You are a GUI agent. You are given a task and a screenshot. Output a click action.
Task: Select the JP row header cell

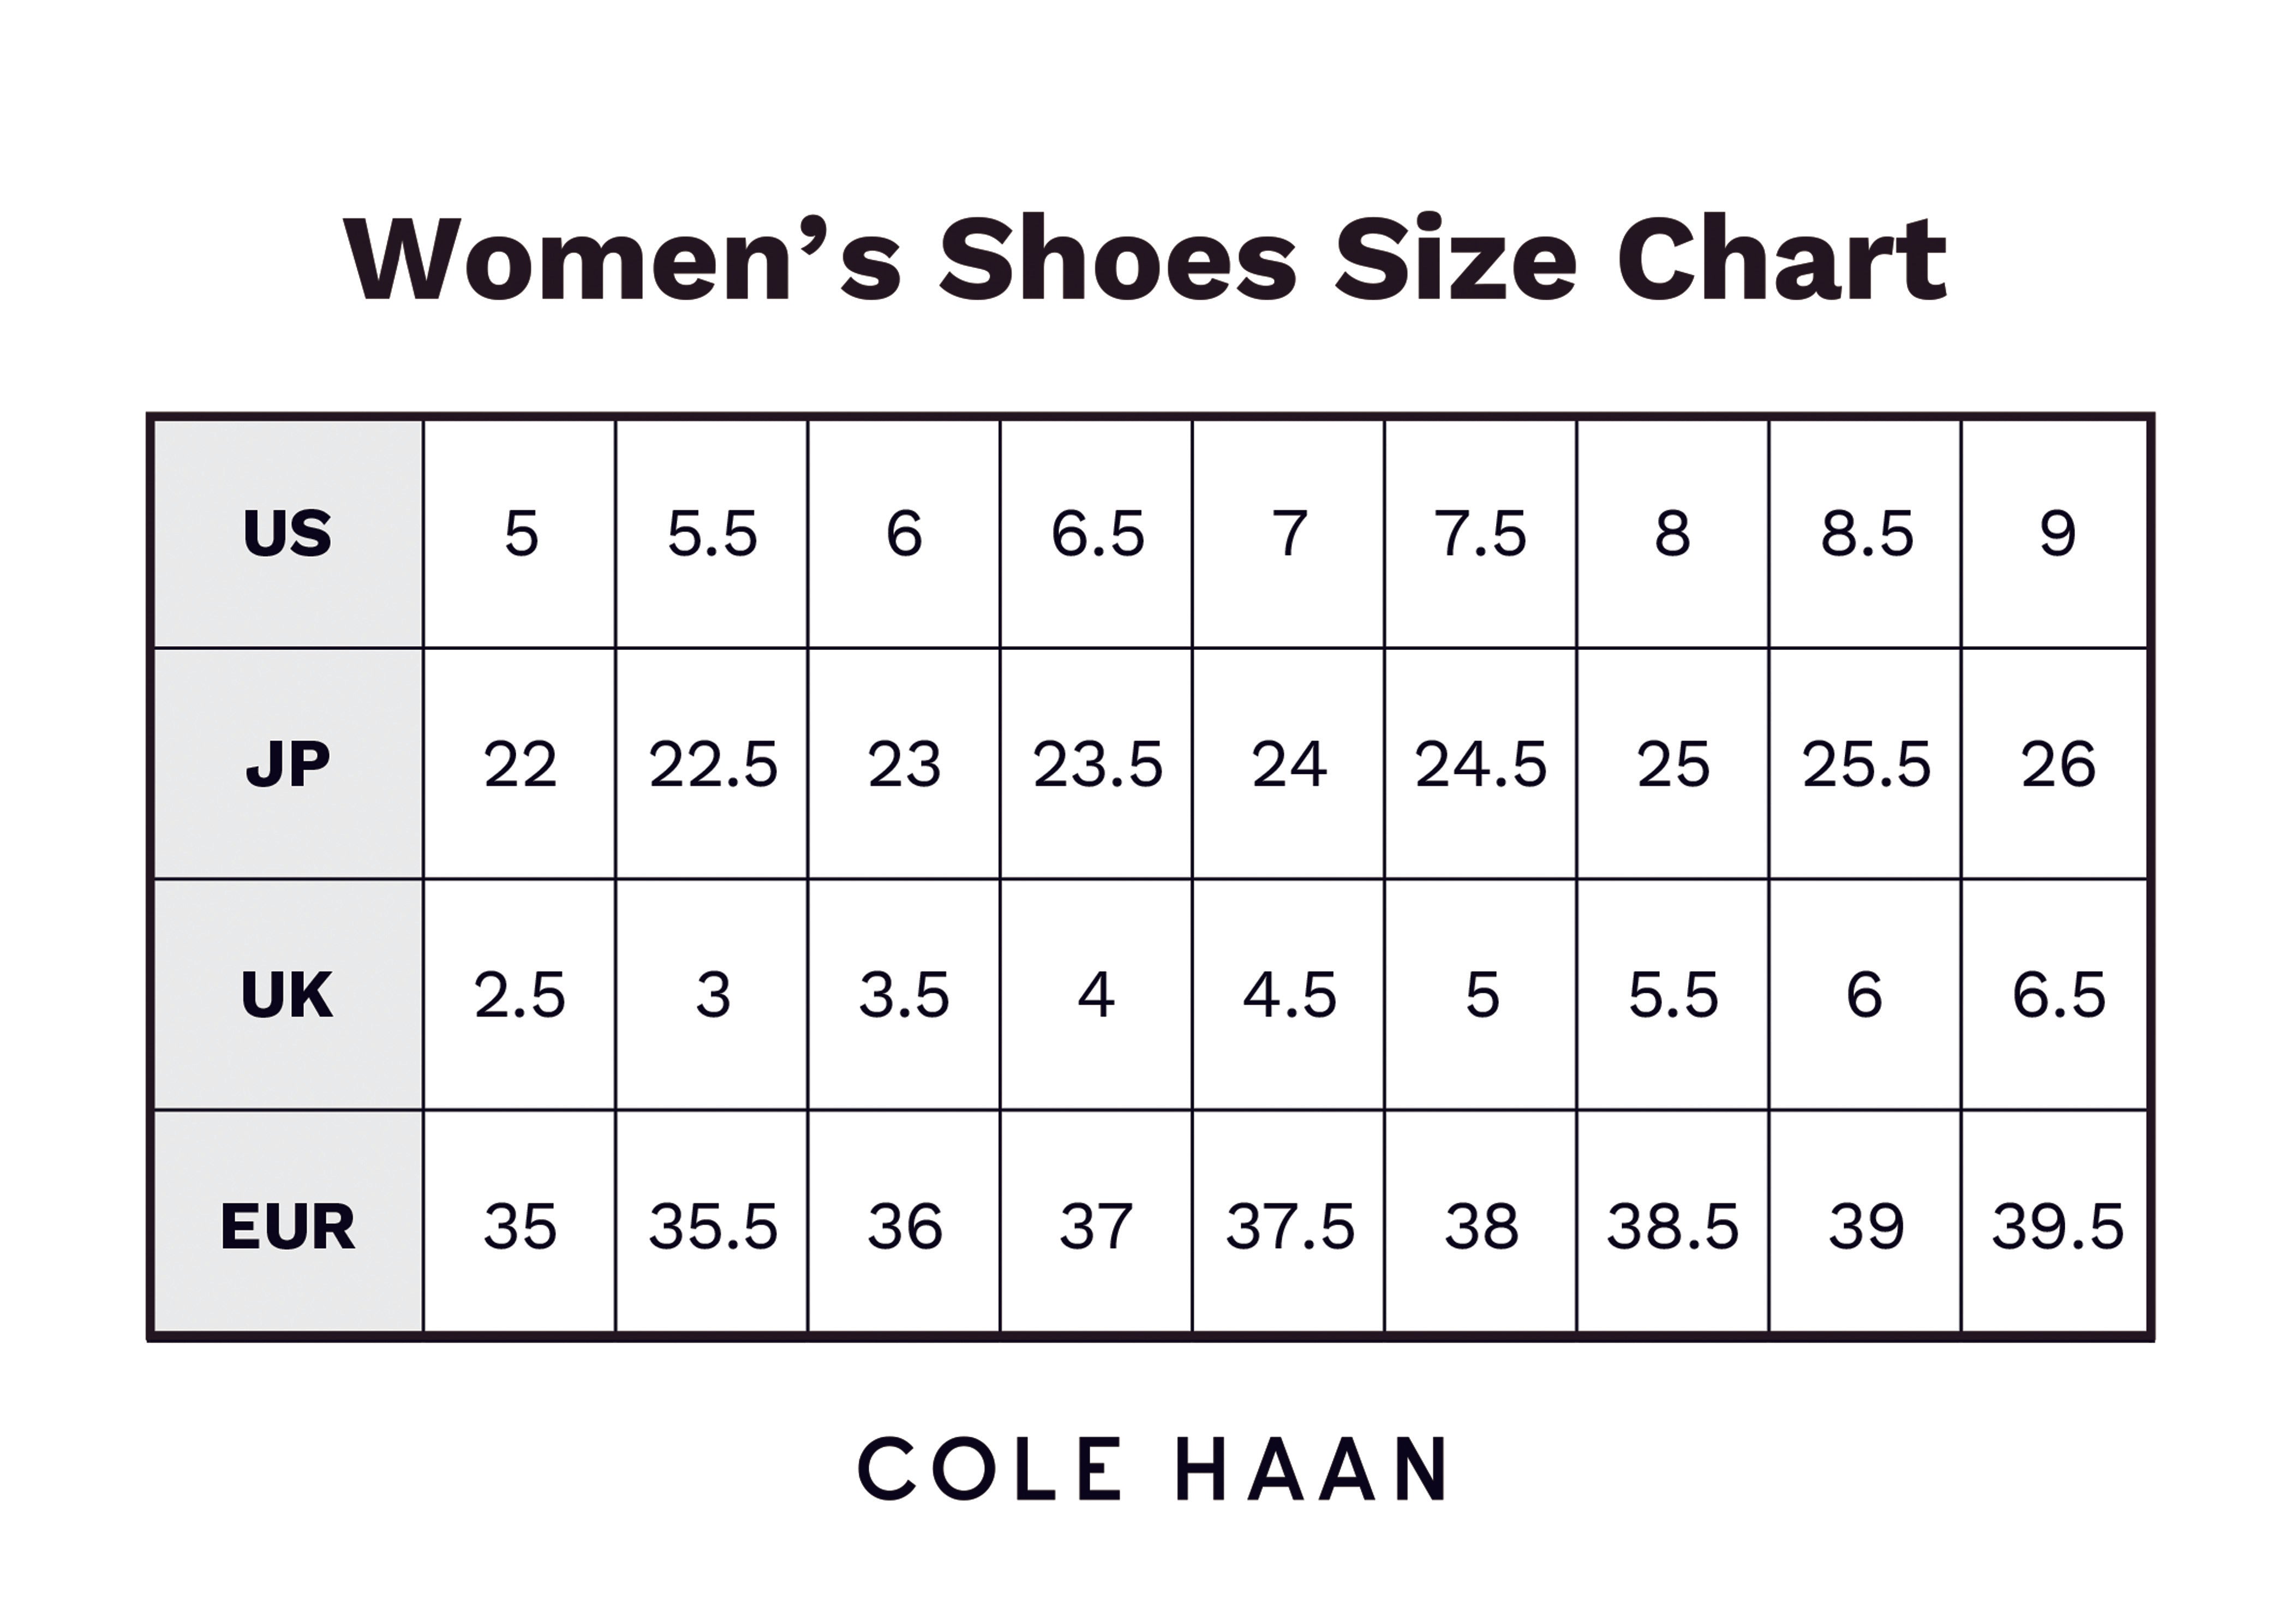pyautogui.click(x=287, y=764)
